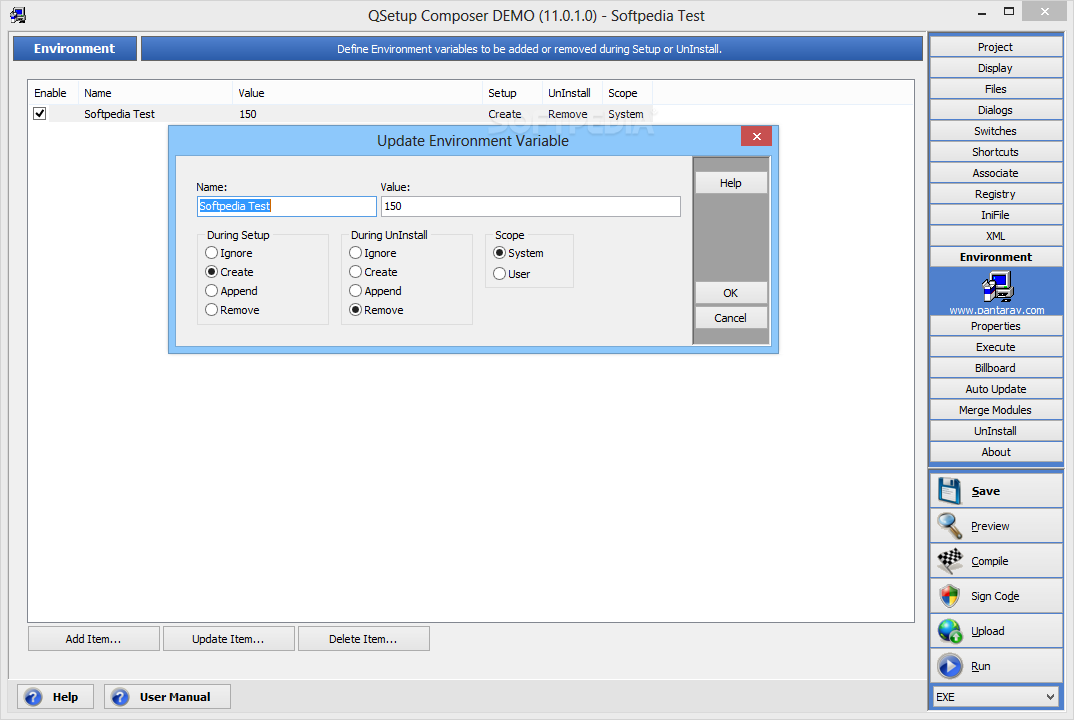Click the Add Item... button

[x=93, y=638]
